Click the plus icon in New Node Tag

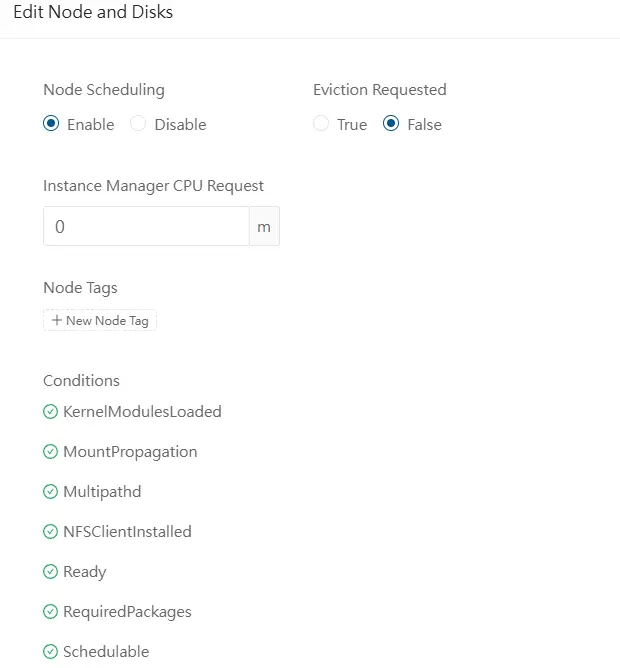(x=57, y=321)
